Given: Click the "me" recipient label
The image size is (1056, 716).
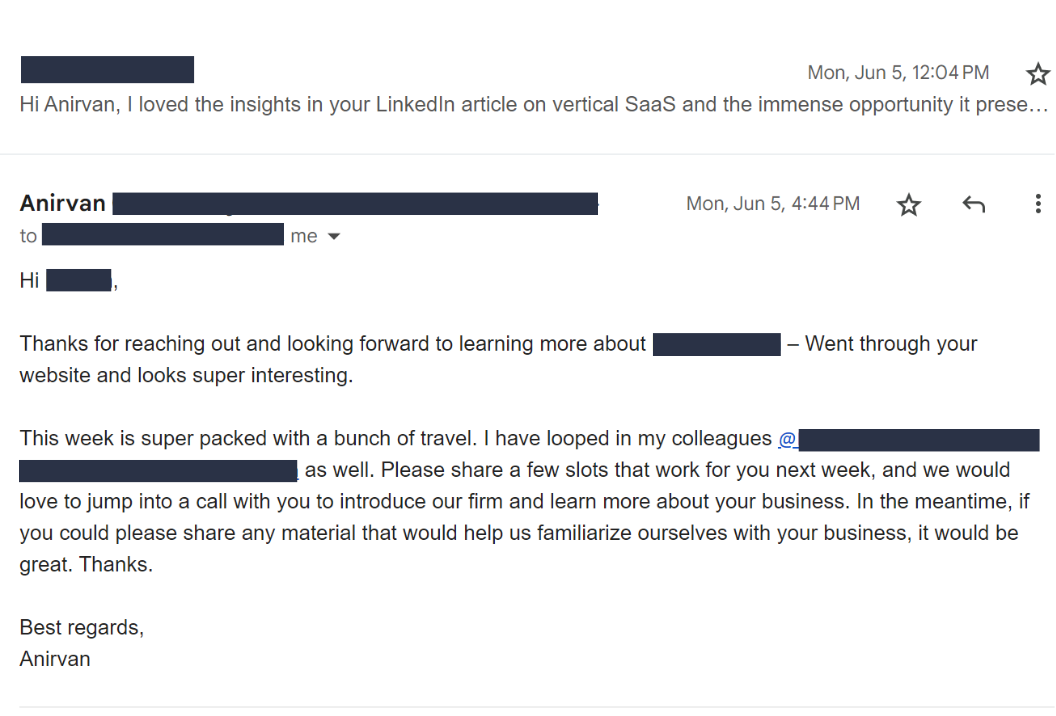Looking at the screenshot, I should (x=304, y=237).
